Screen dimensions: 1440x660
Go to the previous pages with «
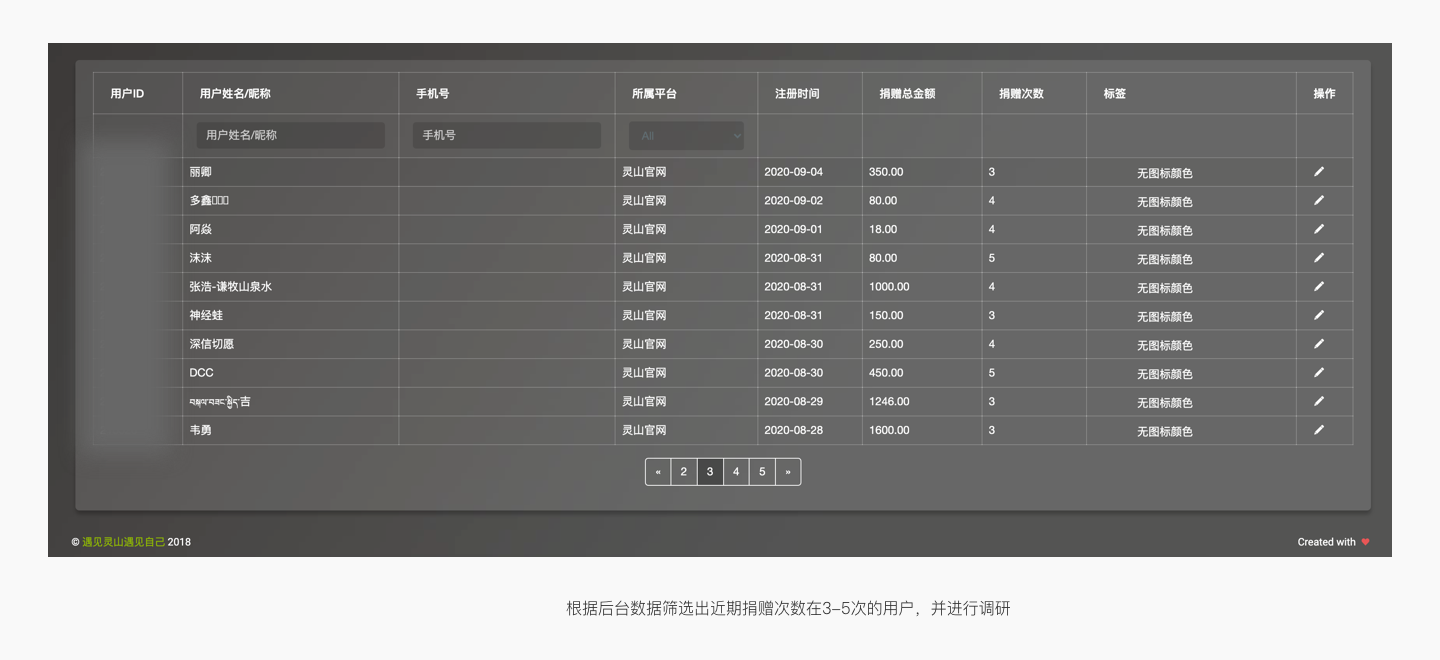pos(658,472)
